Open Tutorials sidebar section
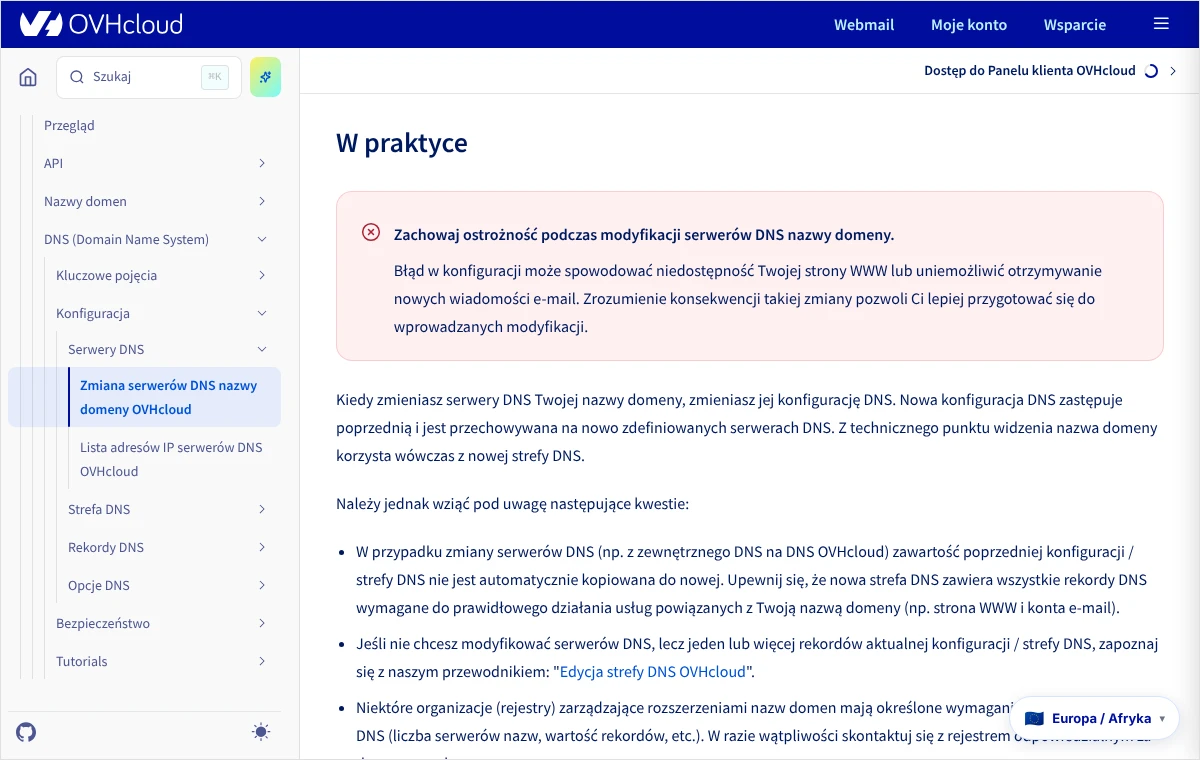Screen dimensions: 1200x760 pos(82,661)
